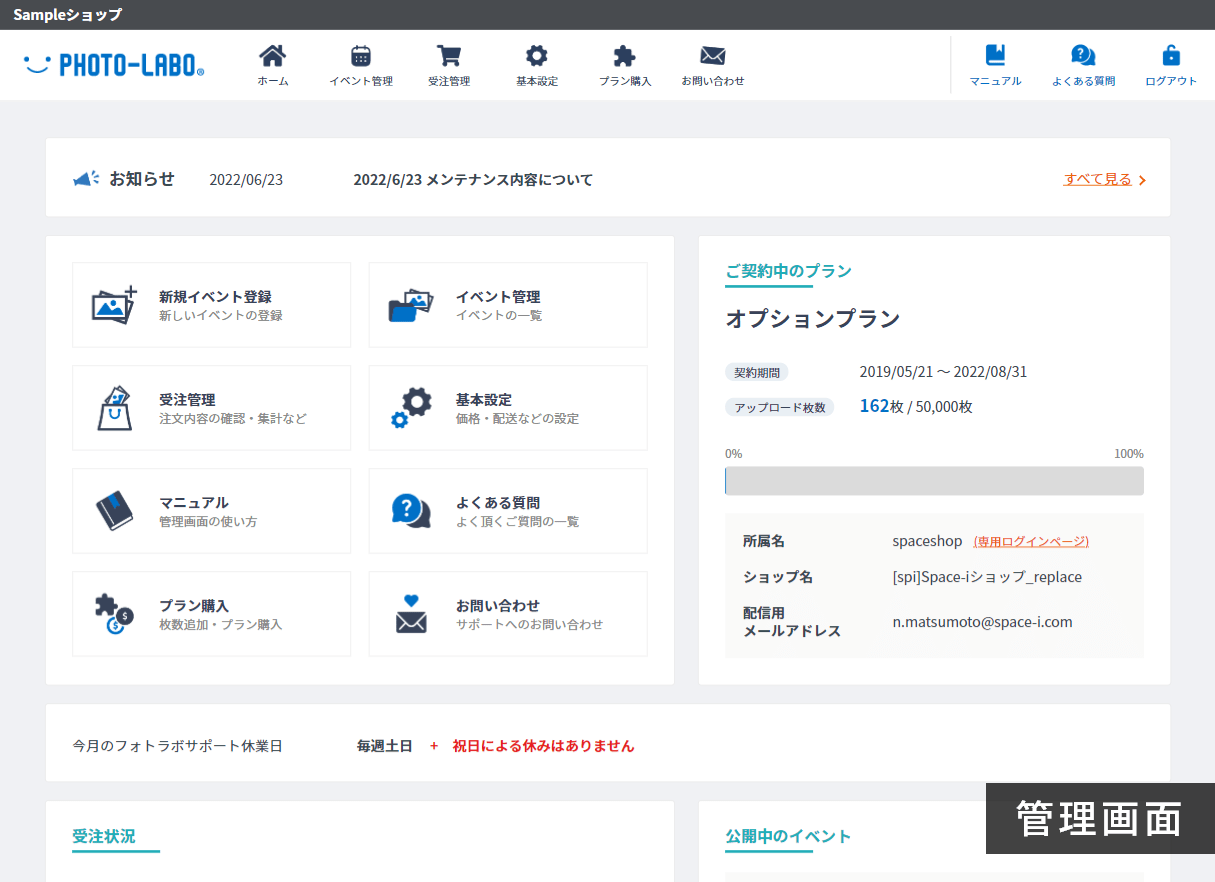The width and height of the screenshot is (1215, 882).
Task: Open the 新規イベント登録 card
Action: [x=212, y=305]
